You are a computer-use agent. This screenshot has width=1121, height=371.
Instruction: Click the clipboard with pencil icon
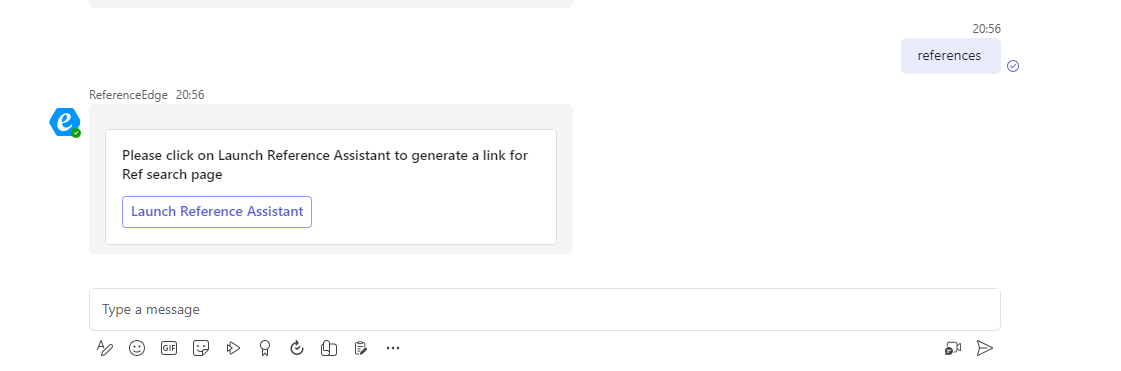pos(360,348)
